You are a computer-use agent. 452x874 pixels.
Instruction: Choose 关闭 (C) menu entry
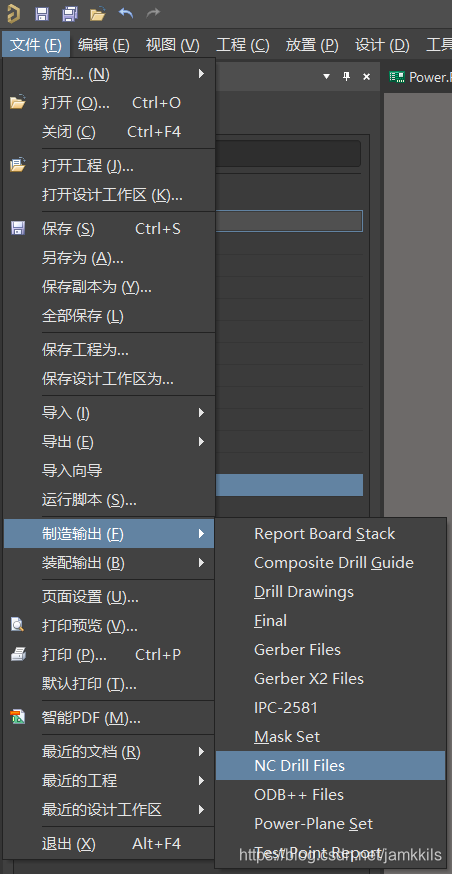coord(109,132)
